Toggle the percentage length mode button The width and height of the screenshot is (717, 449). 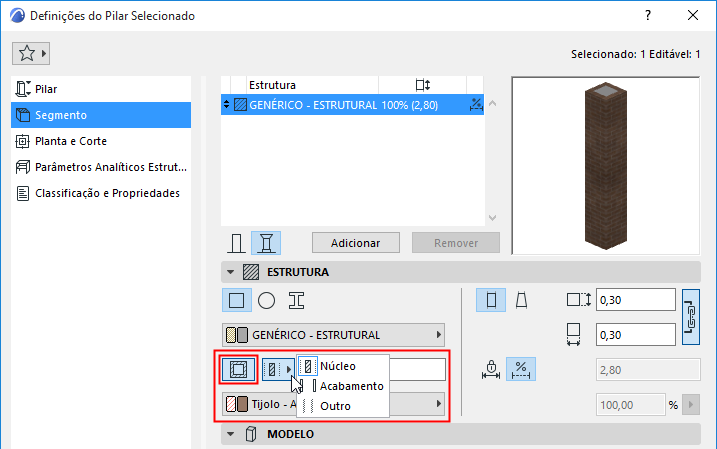pyautogui.click(x=520, y=369)
